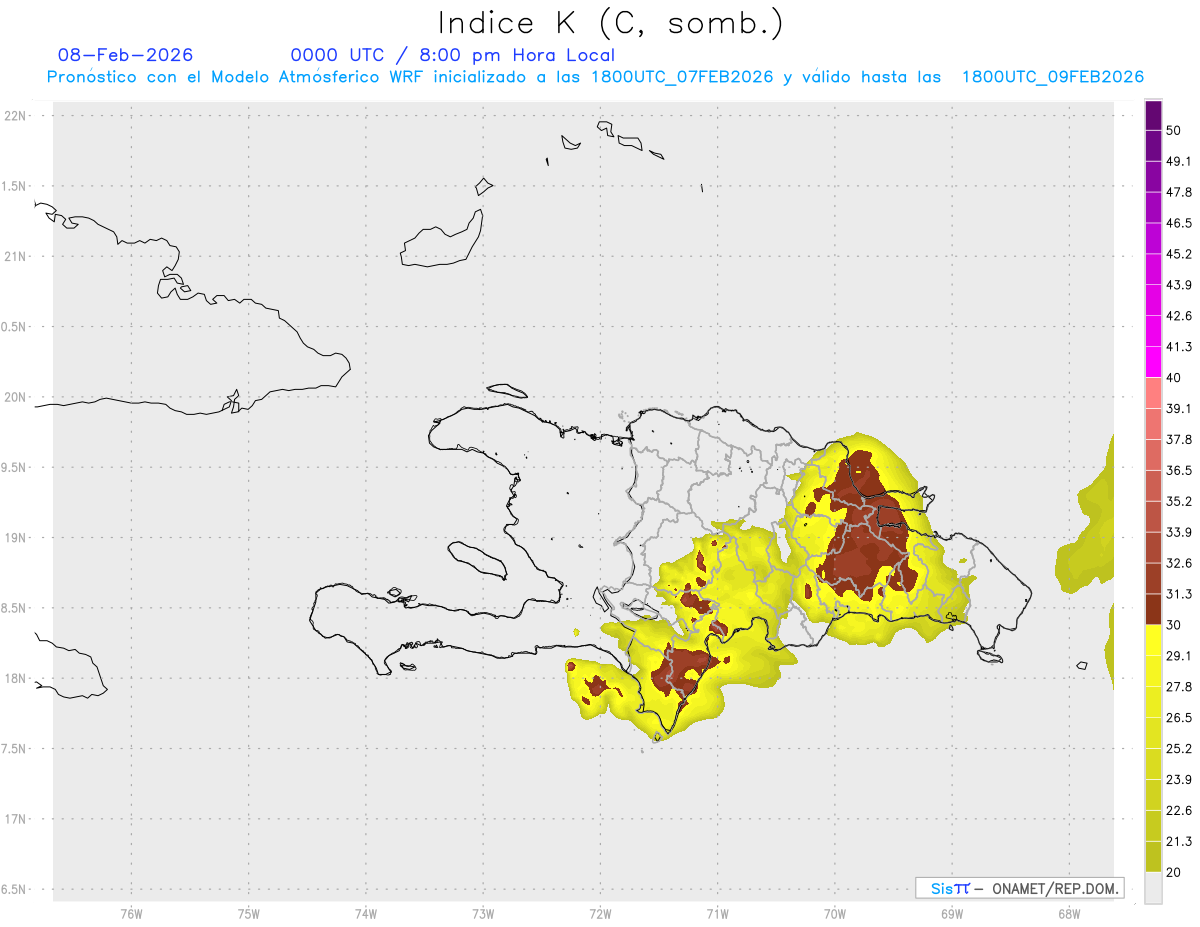Click the '50' legend value
The width and height of the screenshot is (1200, 927).
coord(1174,130)
